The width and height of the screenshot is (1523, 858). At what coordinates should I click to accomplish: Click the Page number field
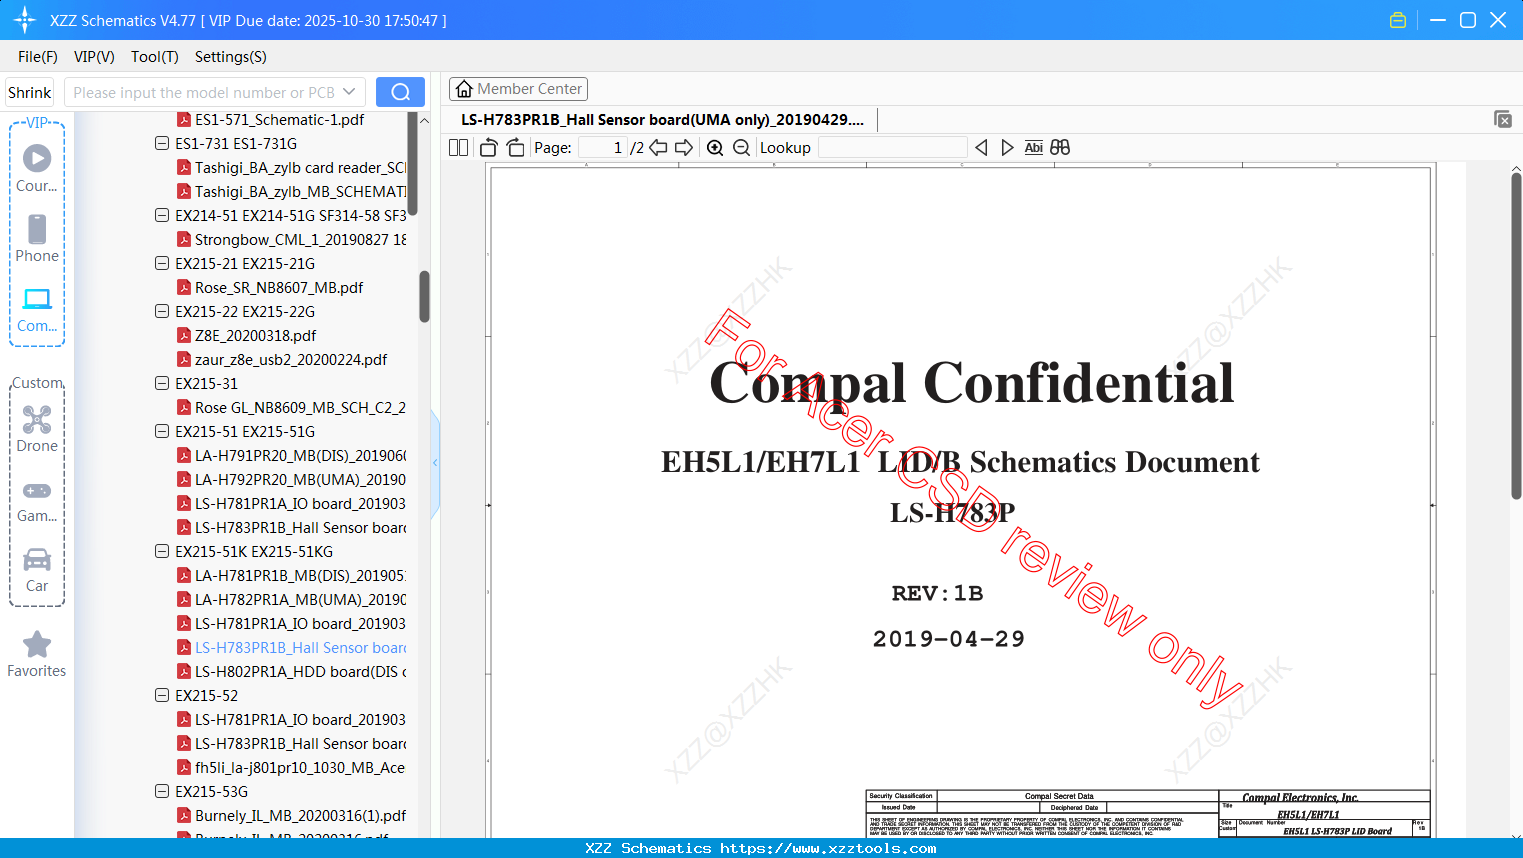tap(604, 148)
